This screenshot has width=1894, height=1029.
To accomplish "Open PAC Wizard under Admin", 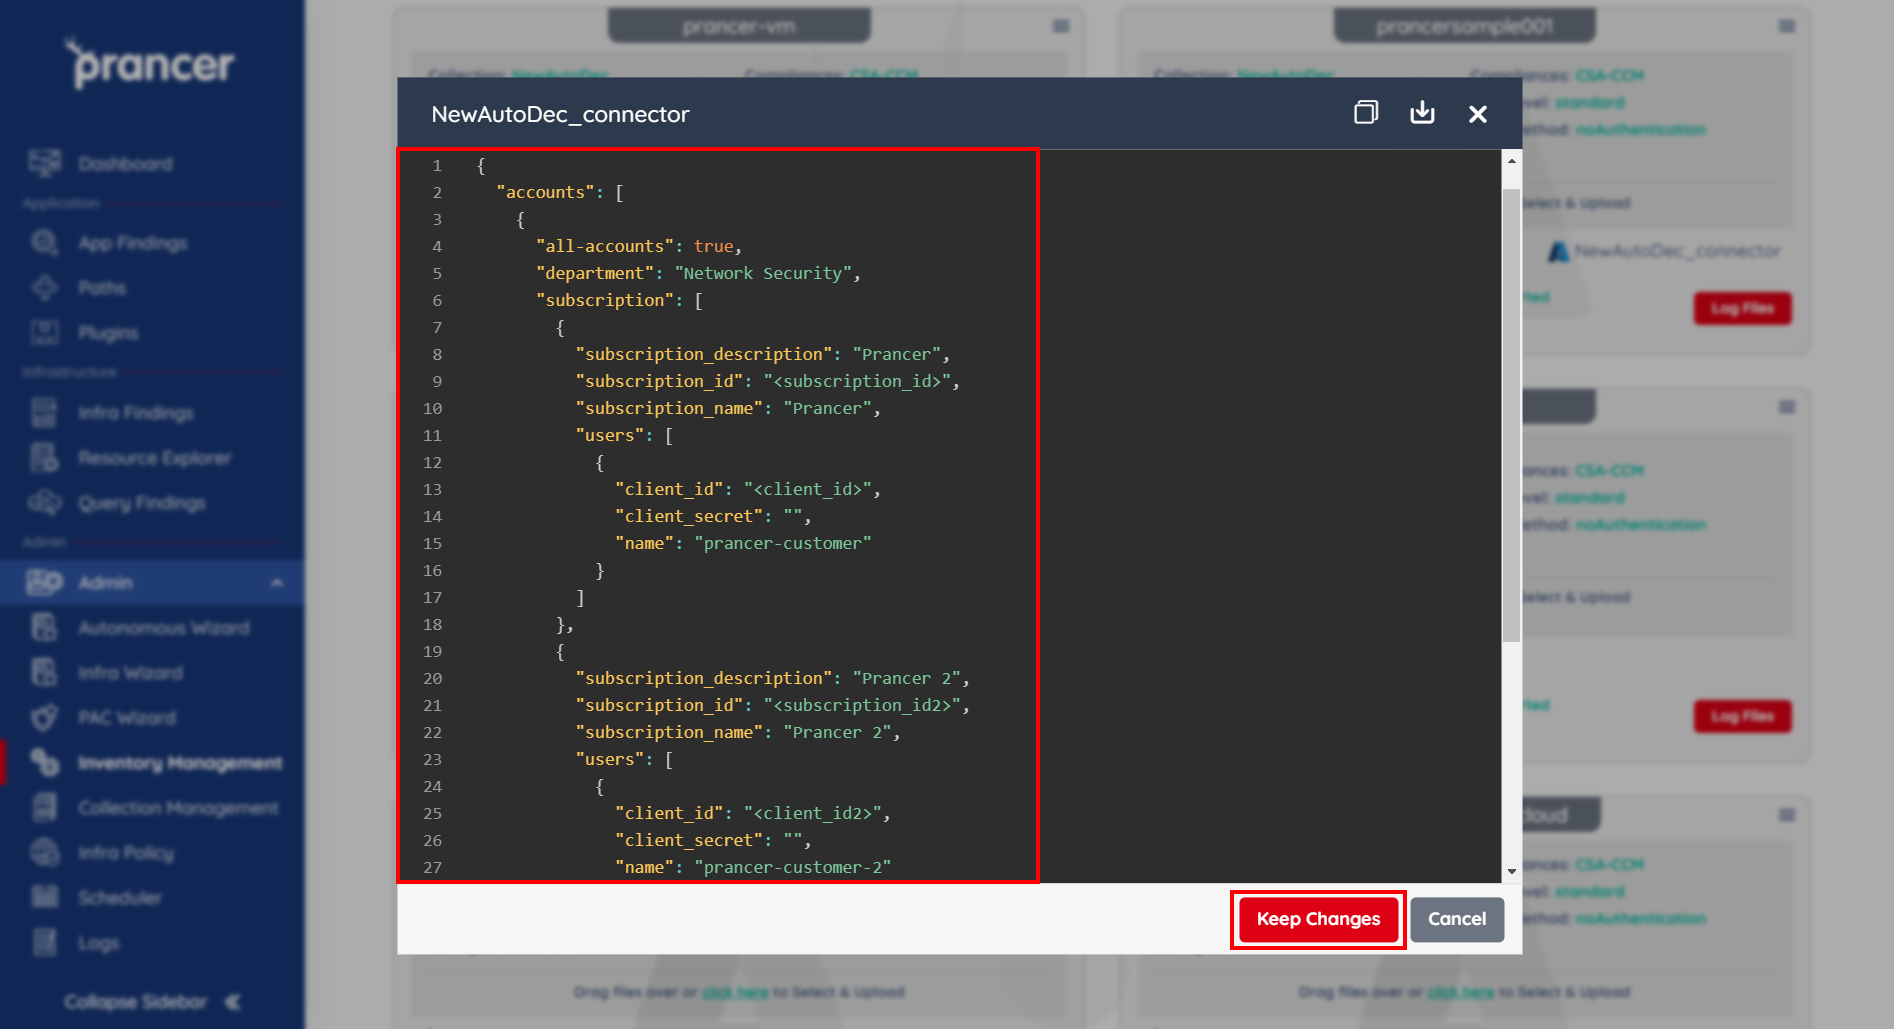I will (x=126, y=718).
